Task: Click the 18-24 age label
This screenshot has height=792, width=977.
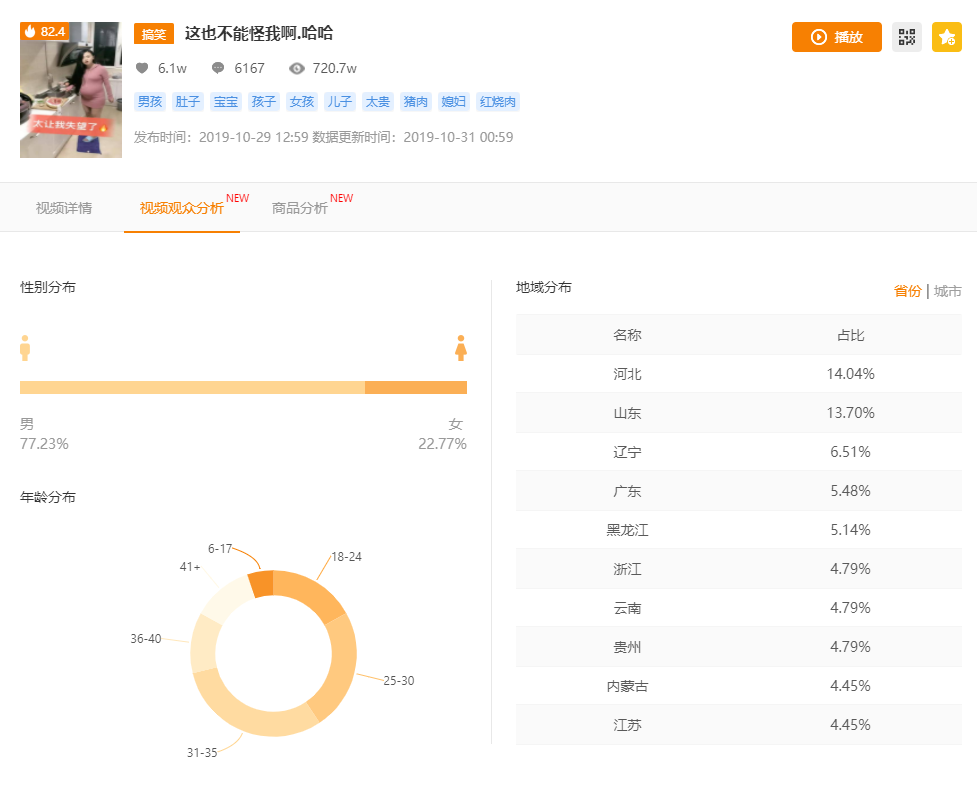Action: 346,556
